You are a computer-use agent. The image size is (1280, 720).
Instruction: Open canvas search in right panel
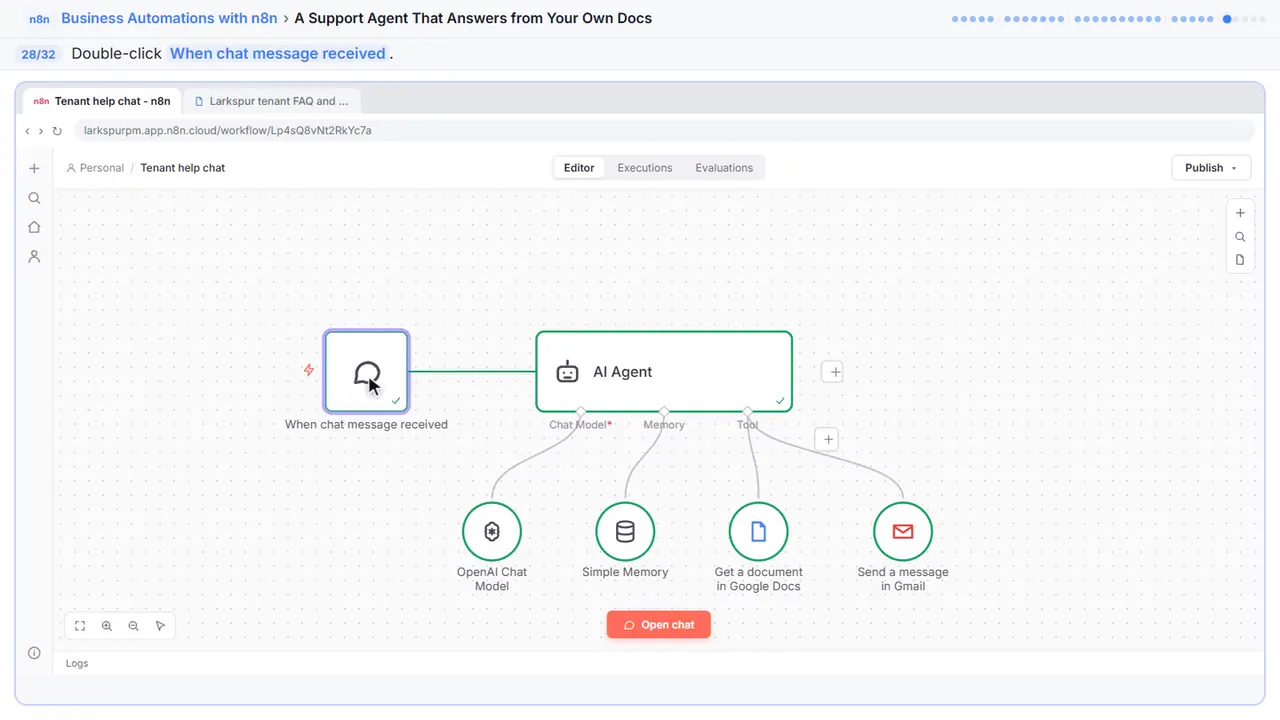[1240, 237]
